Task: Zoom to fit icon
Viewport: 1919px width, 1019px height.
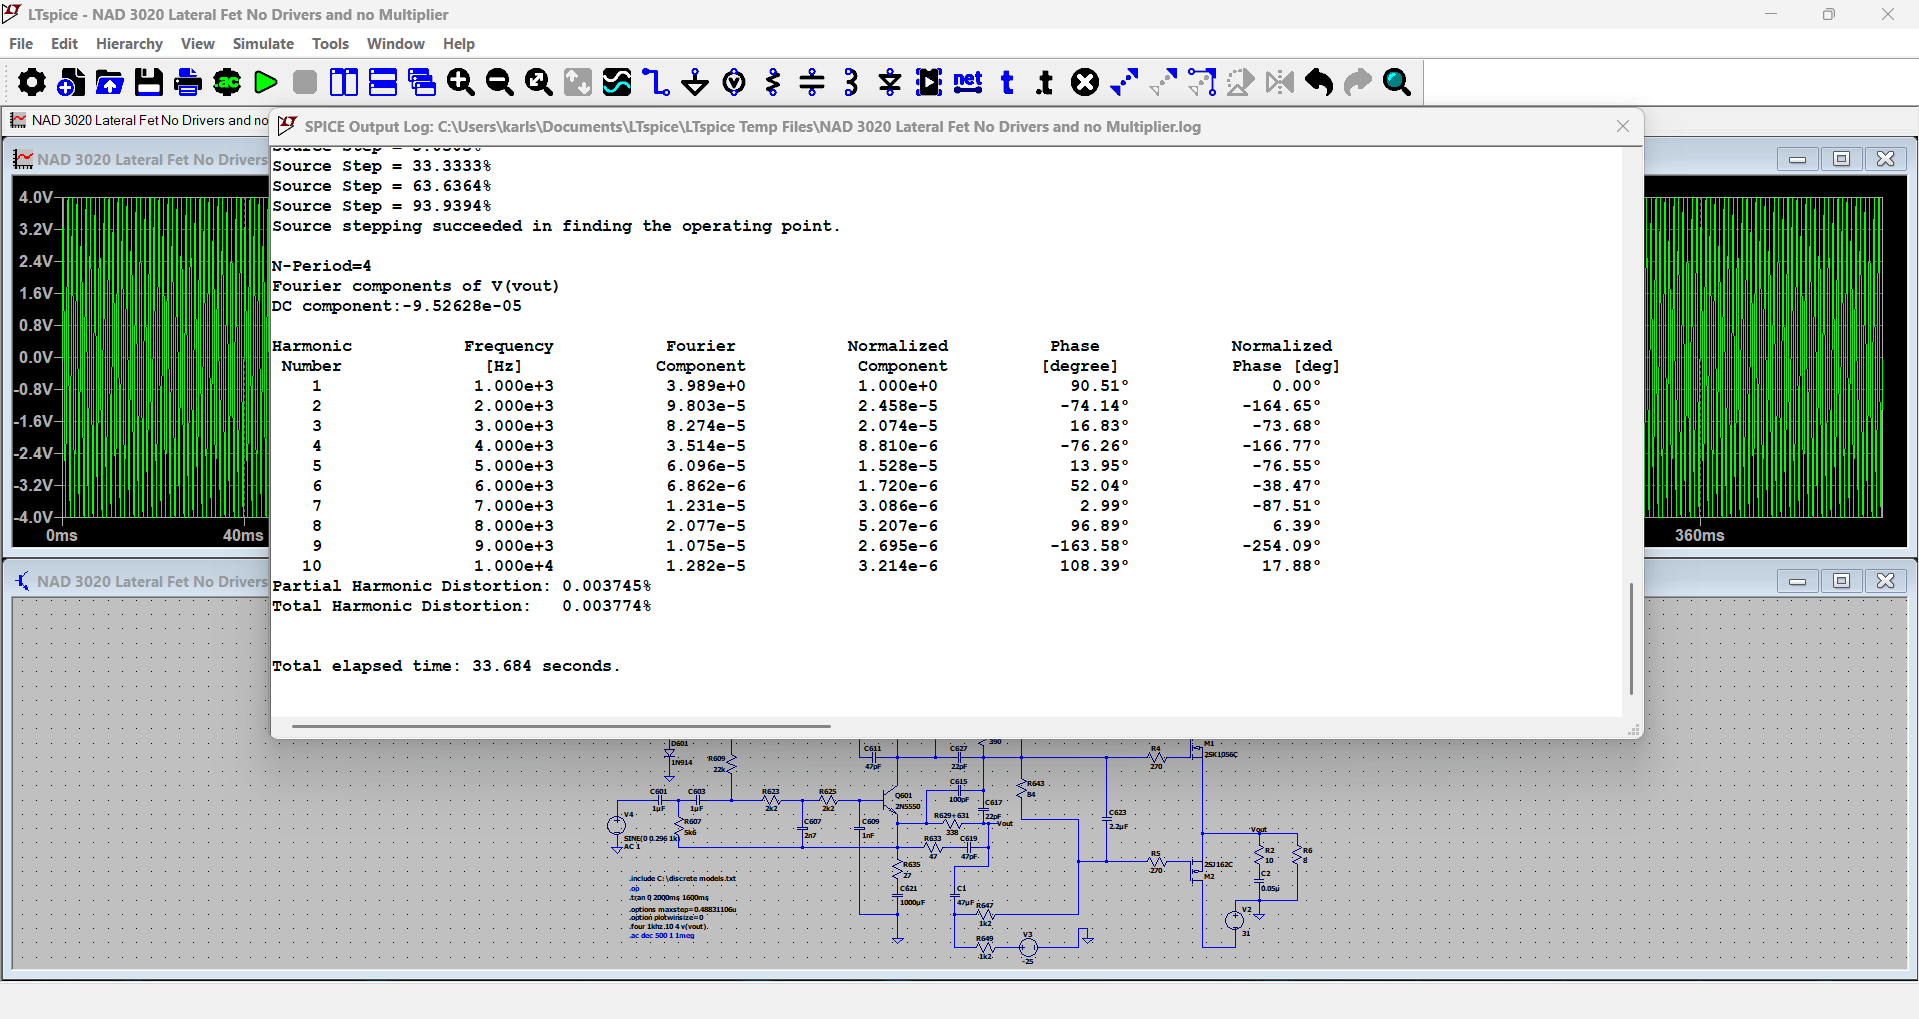Action: point(539,82)
